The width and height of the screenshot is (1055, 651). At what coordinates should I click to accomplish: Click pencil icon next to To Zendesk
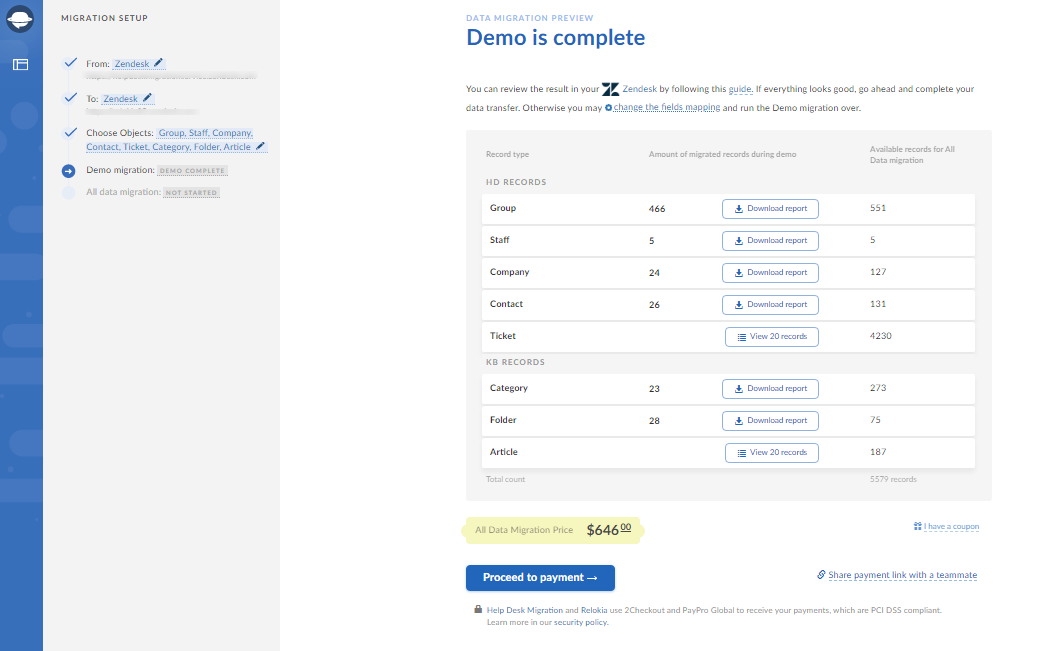point(148,98)
